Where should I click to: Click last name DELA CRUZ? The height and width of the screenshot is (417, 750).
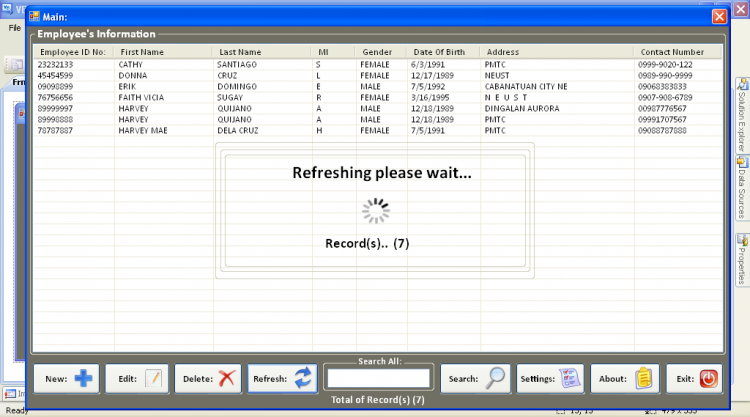[x=238, y=131]
